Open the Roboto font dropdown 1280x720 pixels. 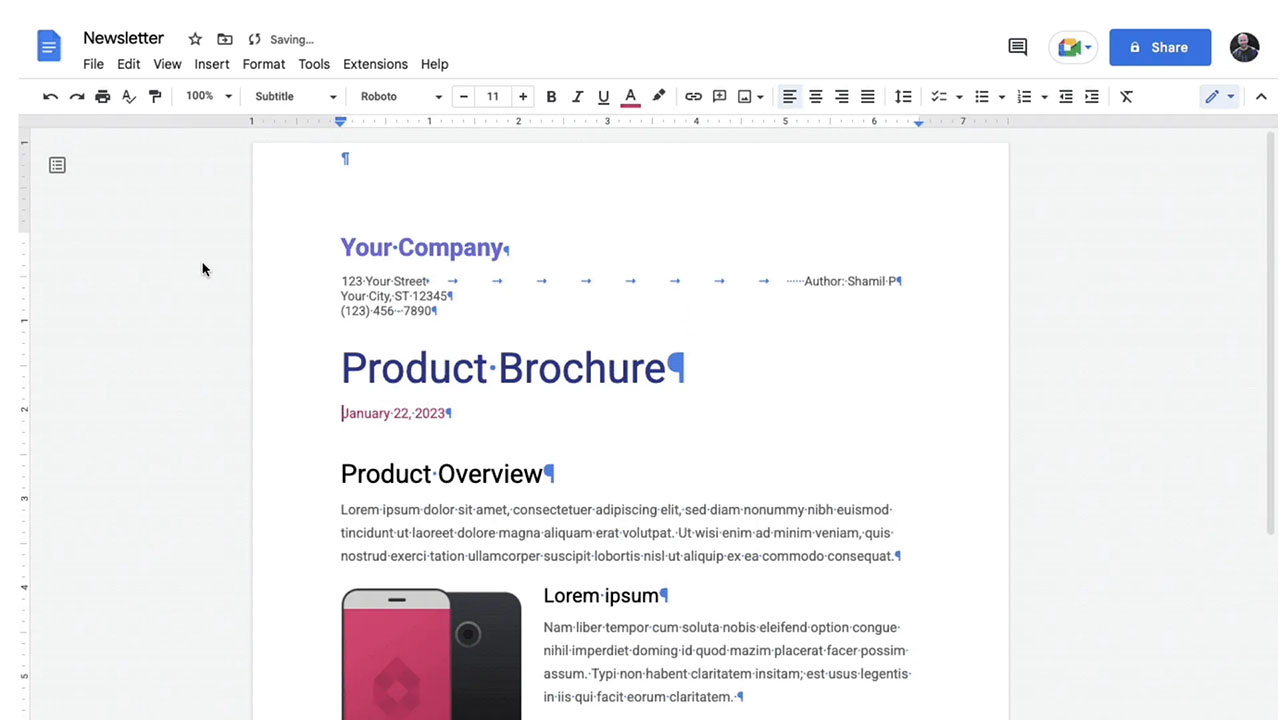401,97
